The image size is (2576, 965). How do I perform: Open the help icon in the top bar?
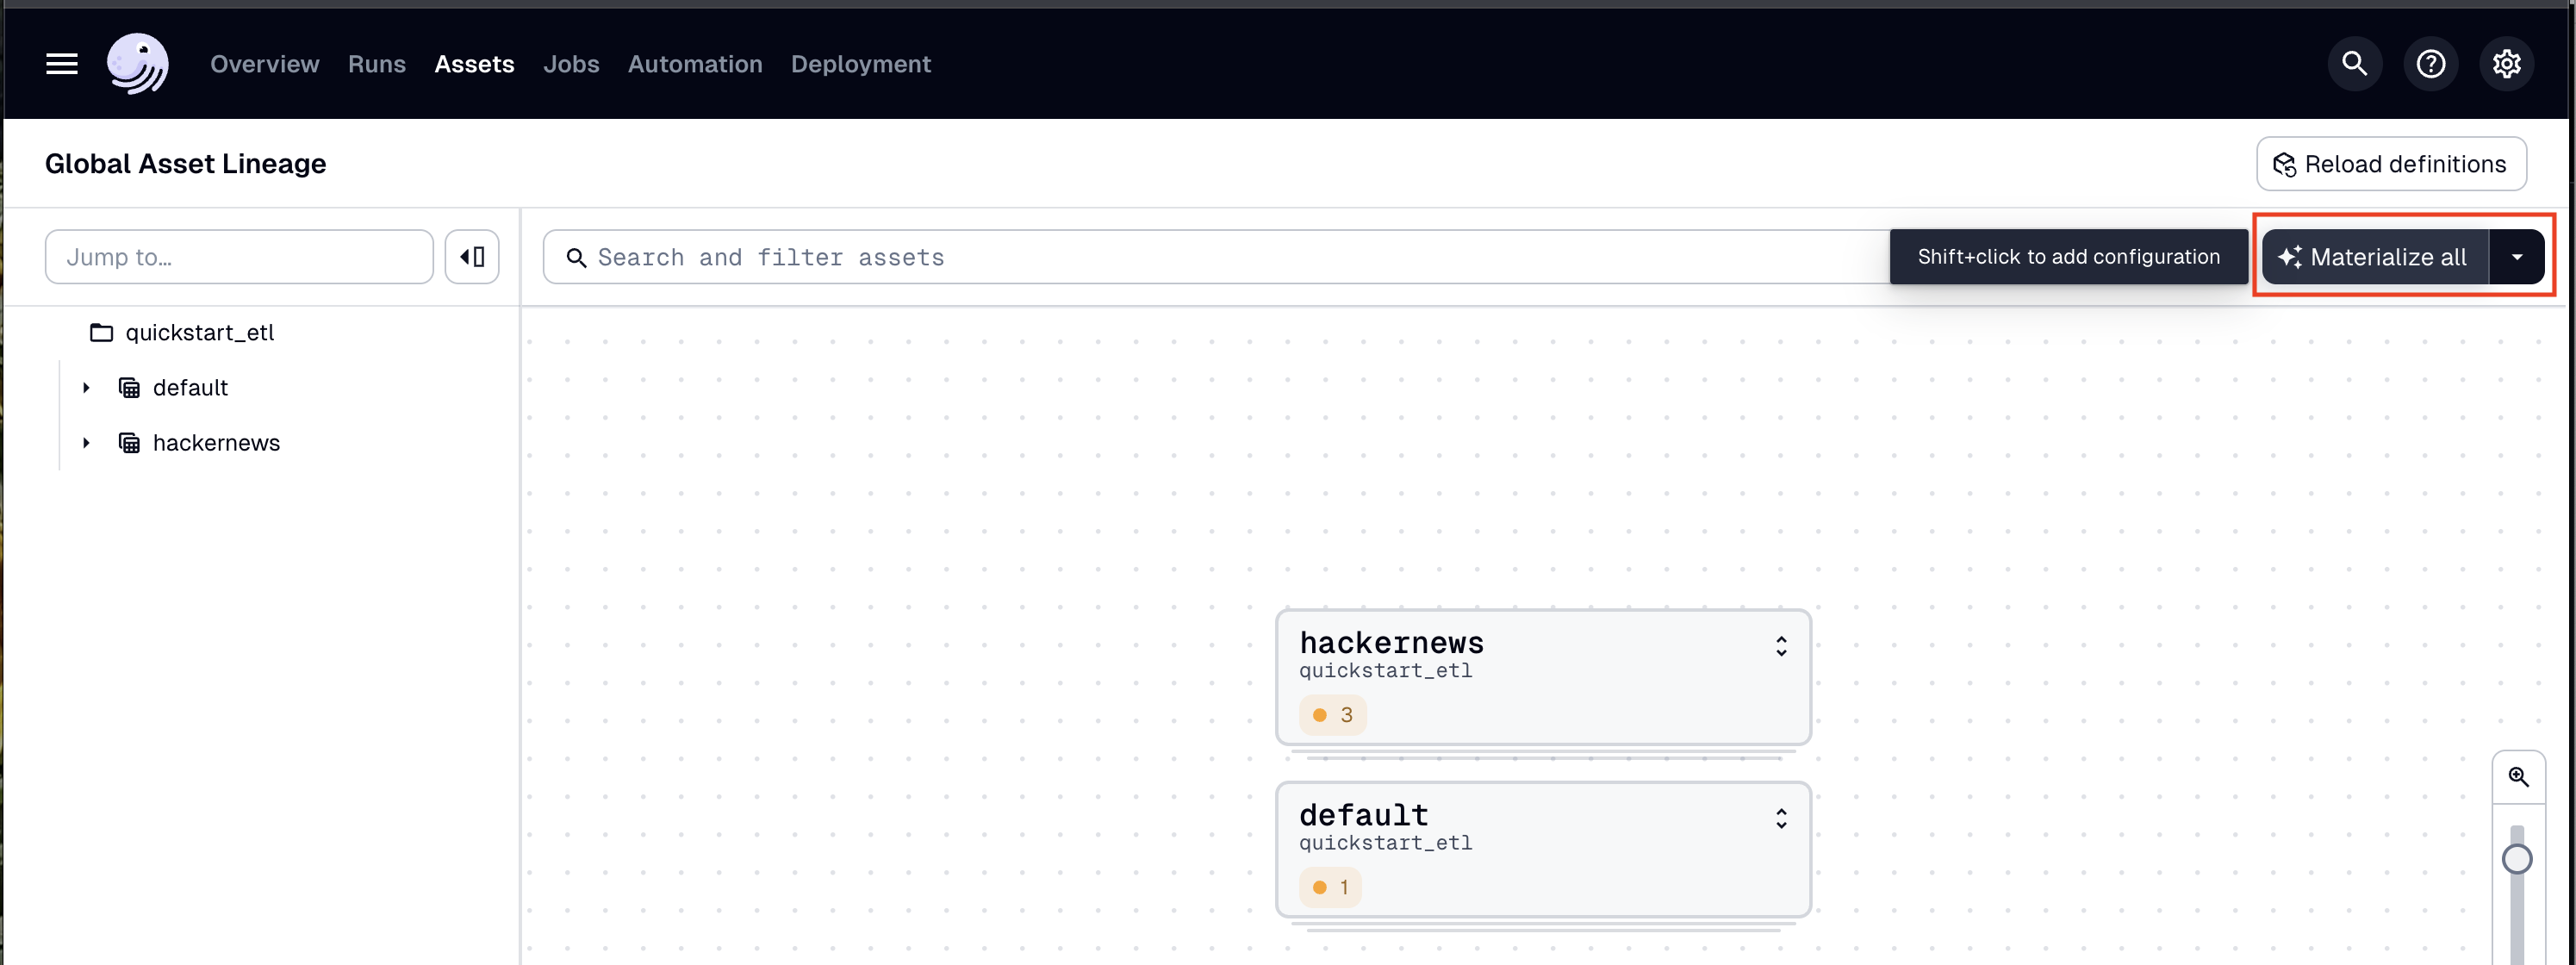[2430, 63]
